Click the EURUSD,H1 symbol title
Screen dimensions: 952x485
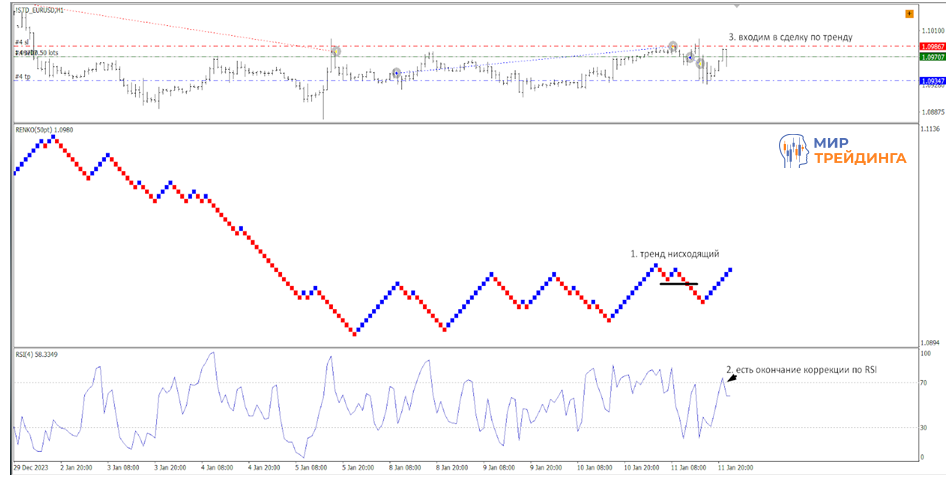(x=40, y=10)
